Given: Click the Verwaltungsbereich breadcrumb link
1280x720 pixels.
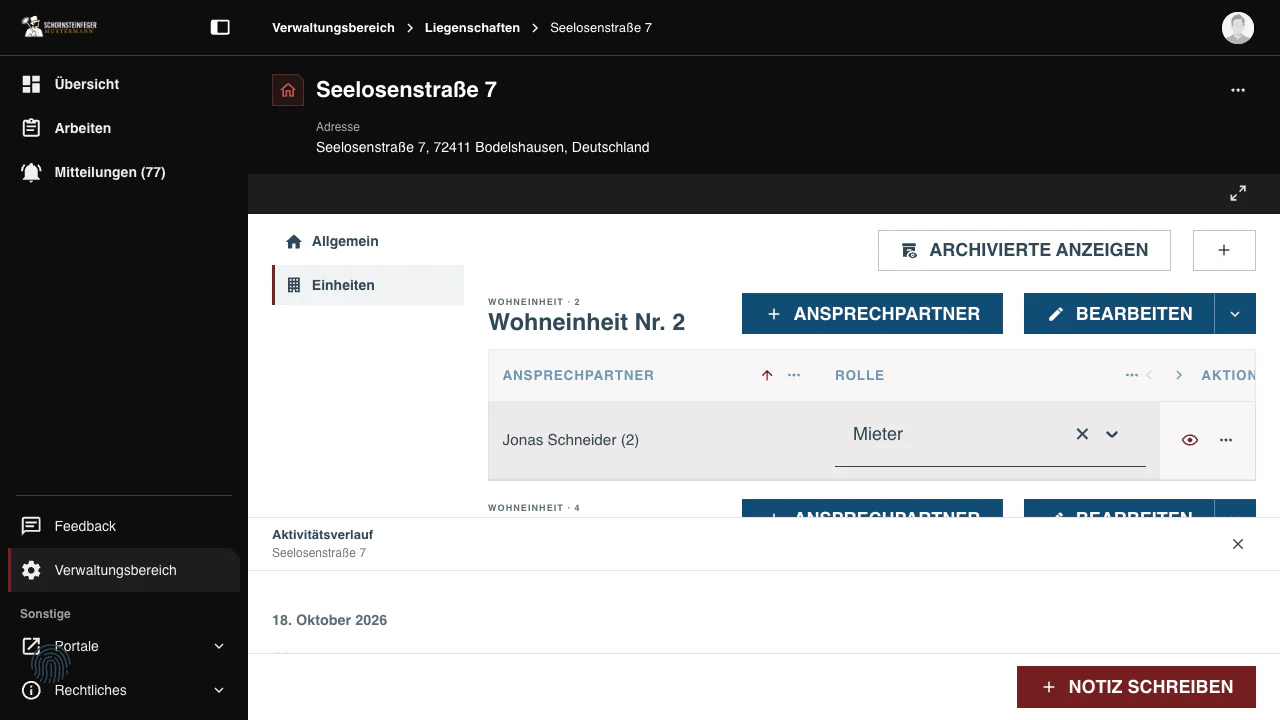Looking at the screenshot, I should [x=333, y=28].
